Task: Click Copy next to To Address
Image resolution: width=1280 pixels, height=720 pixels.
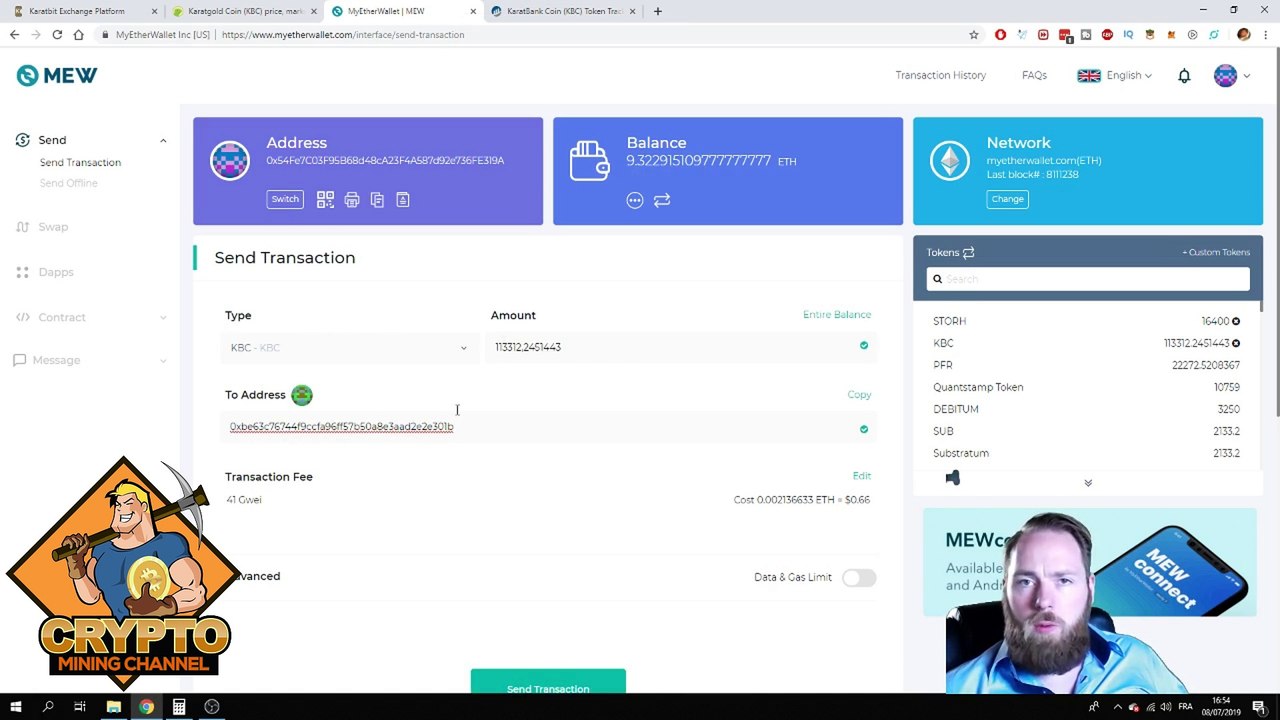Action: 859,395
